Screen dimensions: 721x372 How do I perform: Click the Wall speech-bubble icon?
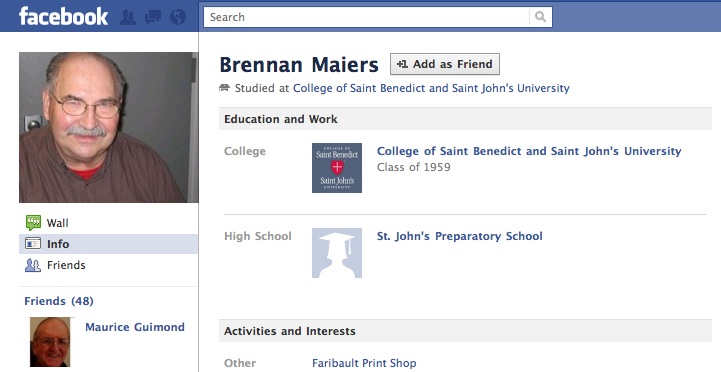click(x=33, y=223)
